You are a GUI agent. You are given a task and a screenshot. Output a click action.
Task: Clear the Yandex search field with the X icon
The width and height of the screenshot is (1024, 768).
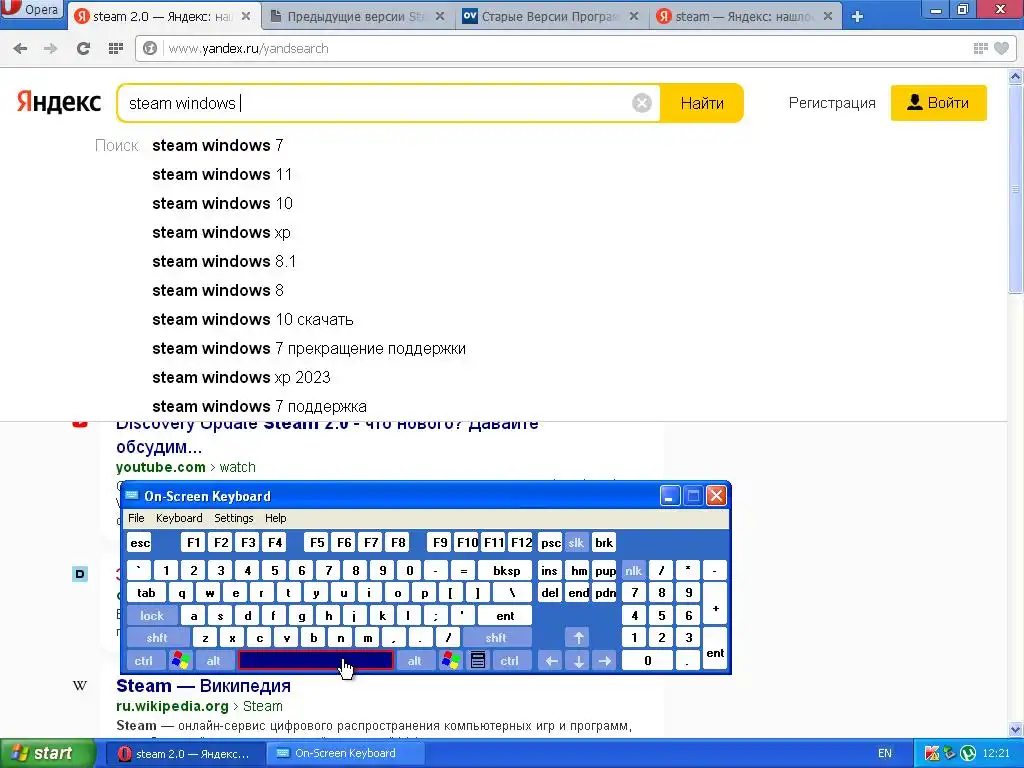642,103
